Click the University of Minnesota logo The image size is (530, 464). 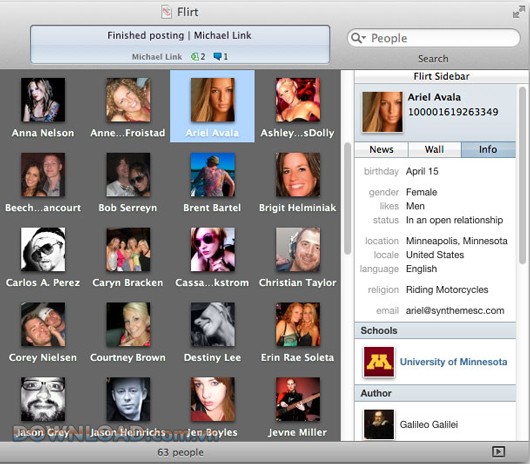click(379, 362)
